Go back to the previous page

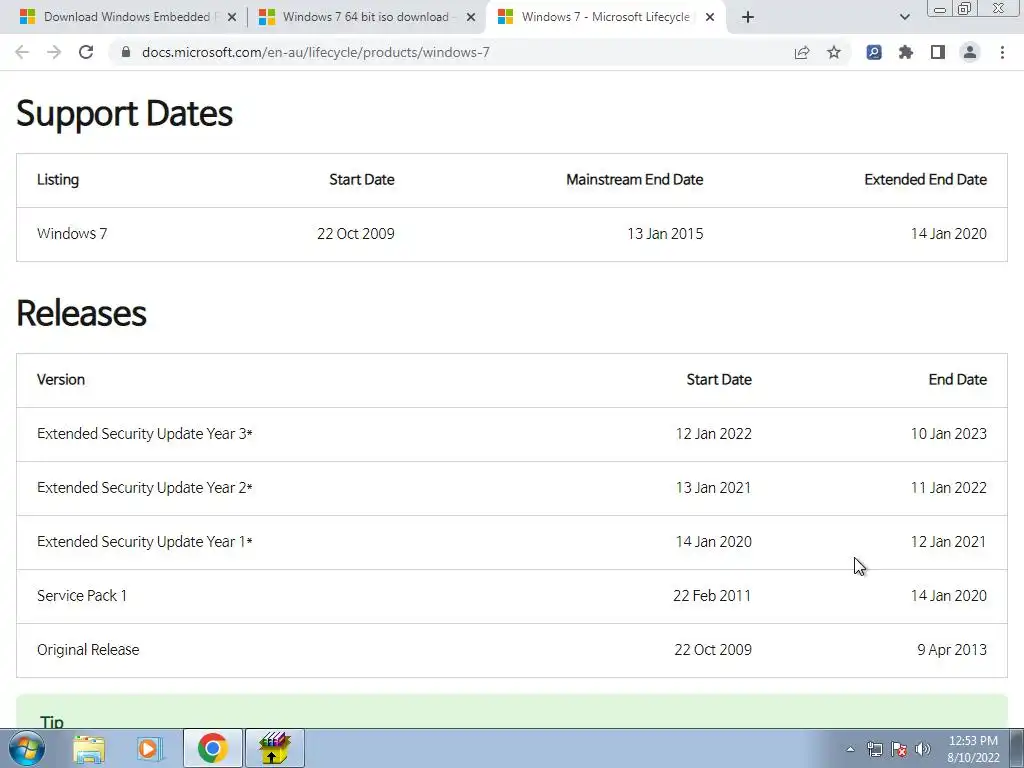pyautogui.click(x=22, y=52)
